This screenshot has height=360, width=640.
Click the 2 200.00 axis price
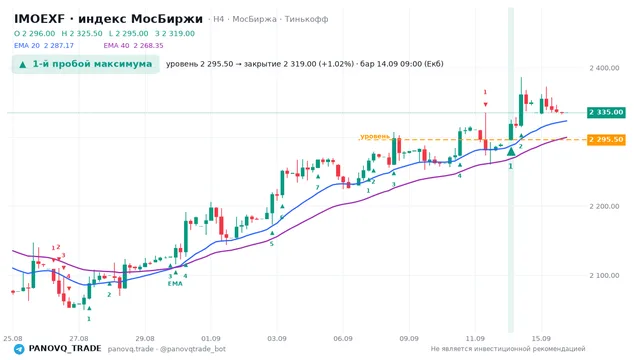click(604, 207)
